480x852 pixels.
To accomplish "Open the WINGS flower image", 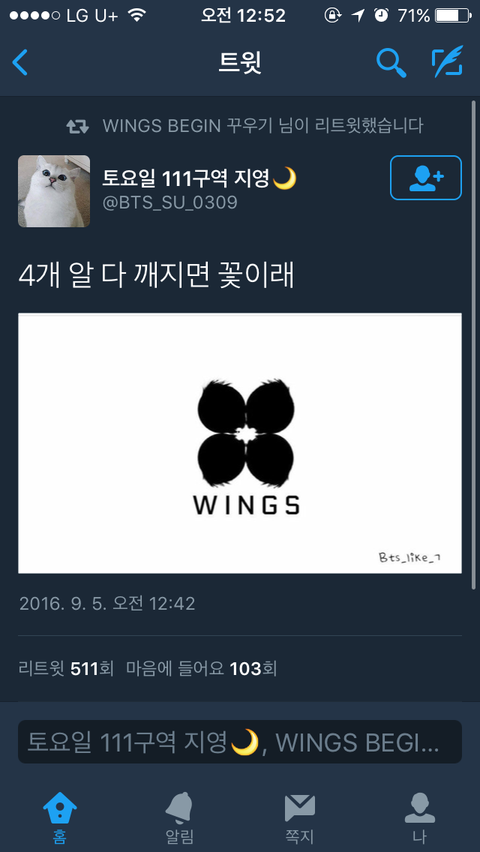I will coord(240,443).
